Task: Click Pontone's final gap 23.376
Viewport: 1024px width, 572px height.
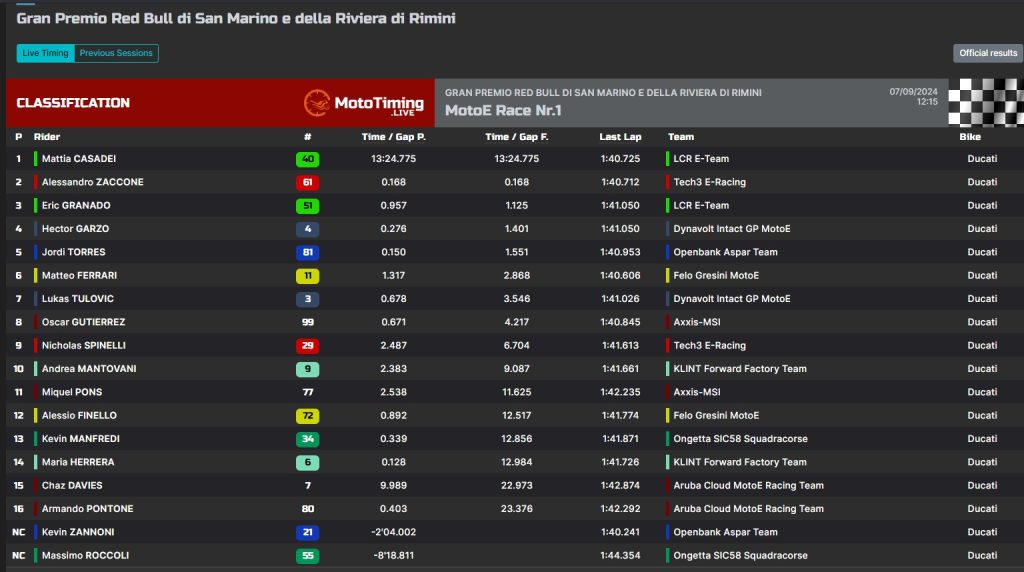Action: [517, 509]
